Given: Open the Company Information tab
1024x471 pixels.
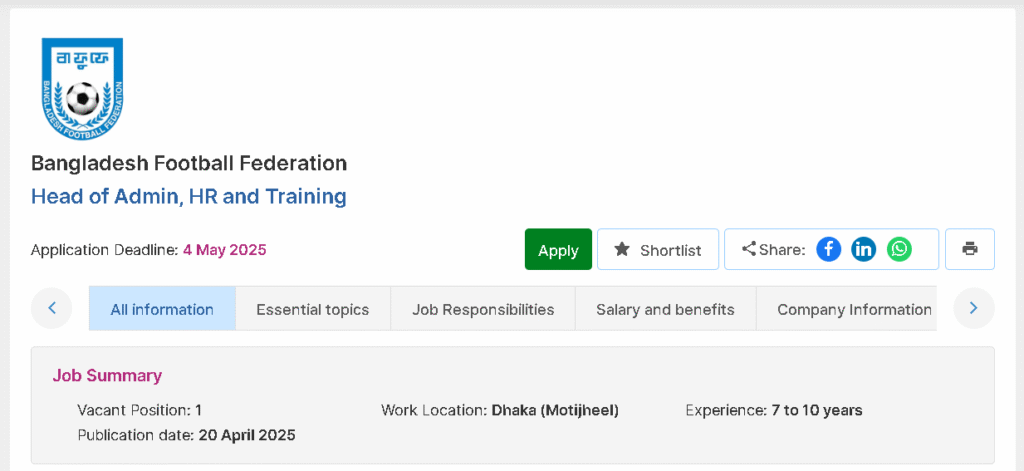Looking at the screenshot, I should pyautogui.click(x=846, y=309).
